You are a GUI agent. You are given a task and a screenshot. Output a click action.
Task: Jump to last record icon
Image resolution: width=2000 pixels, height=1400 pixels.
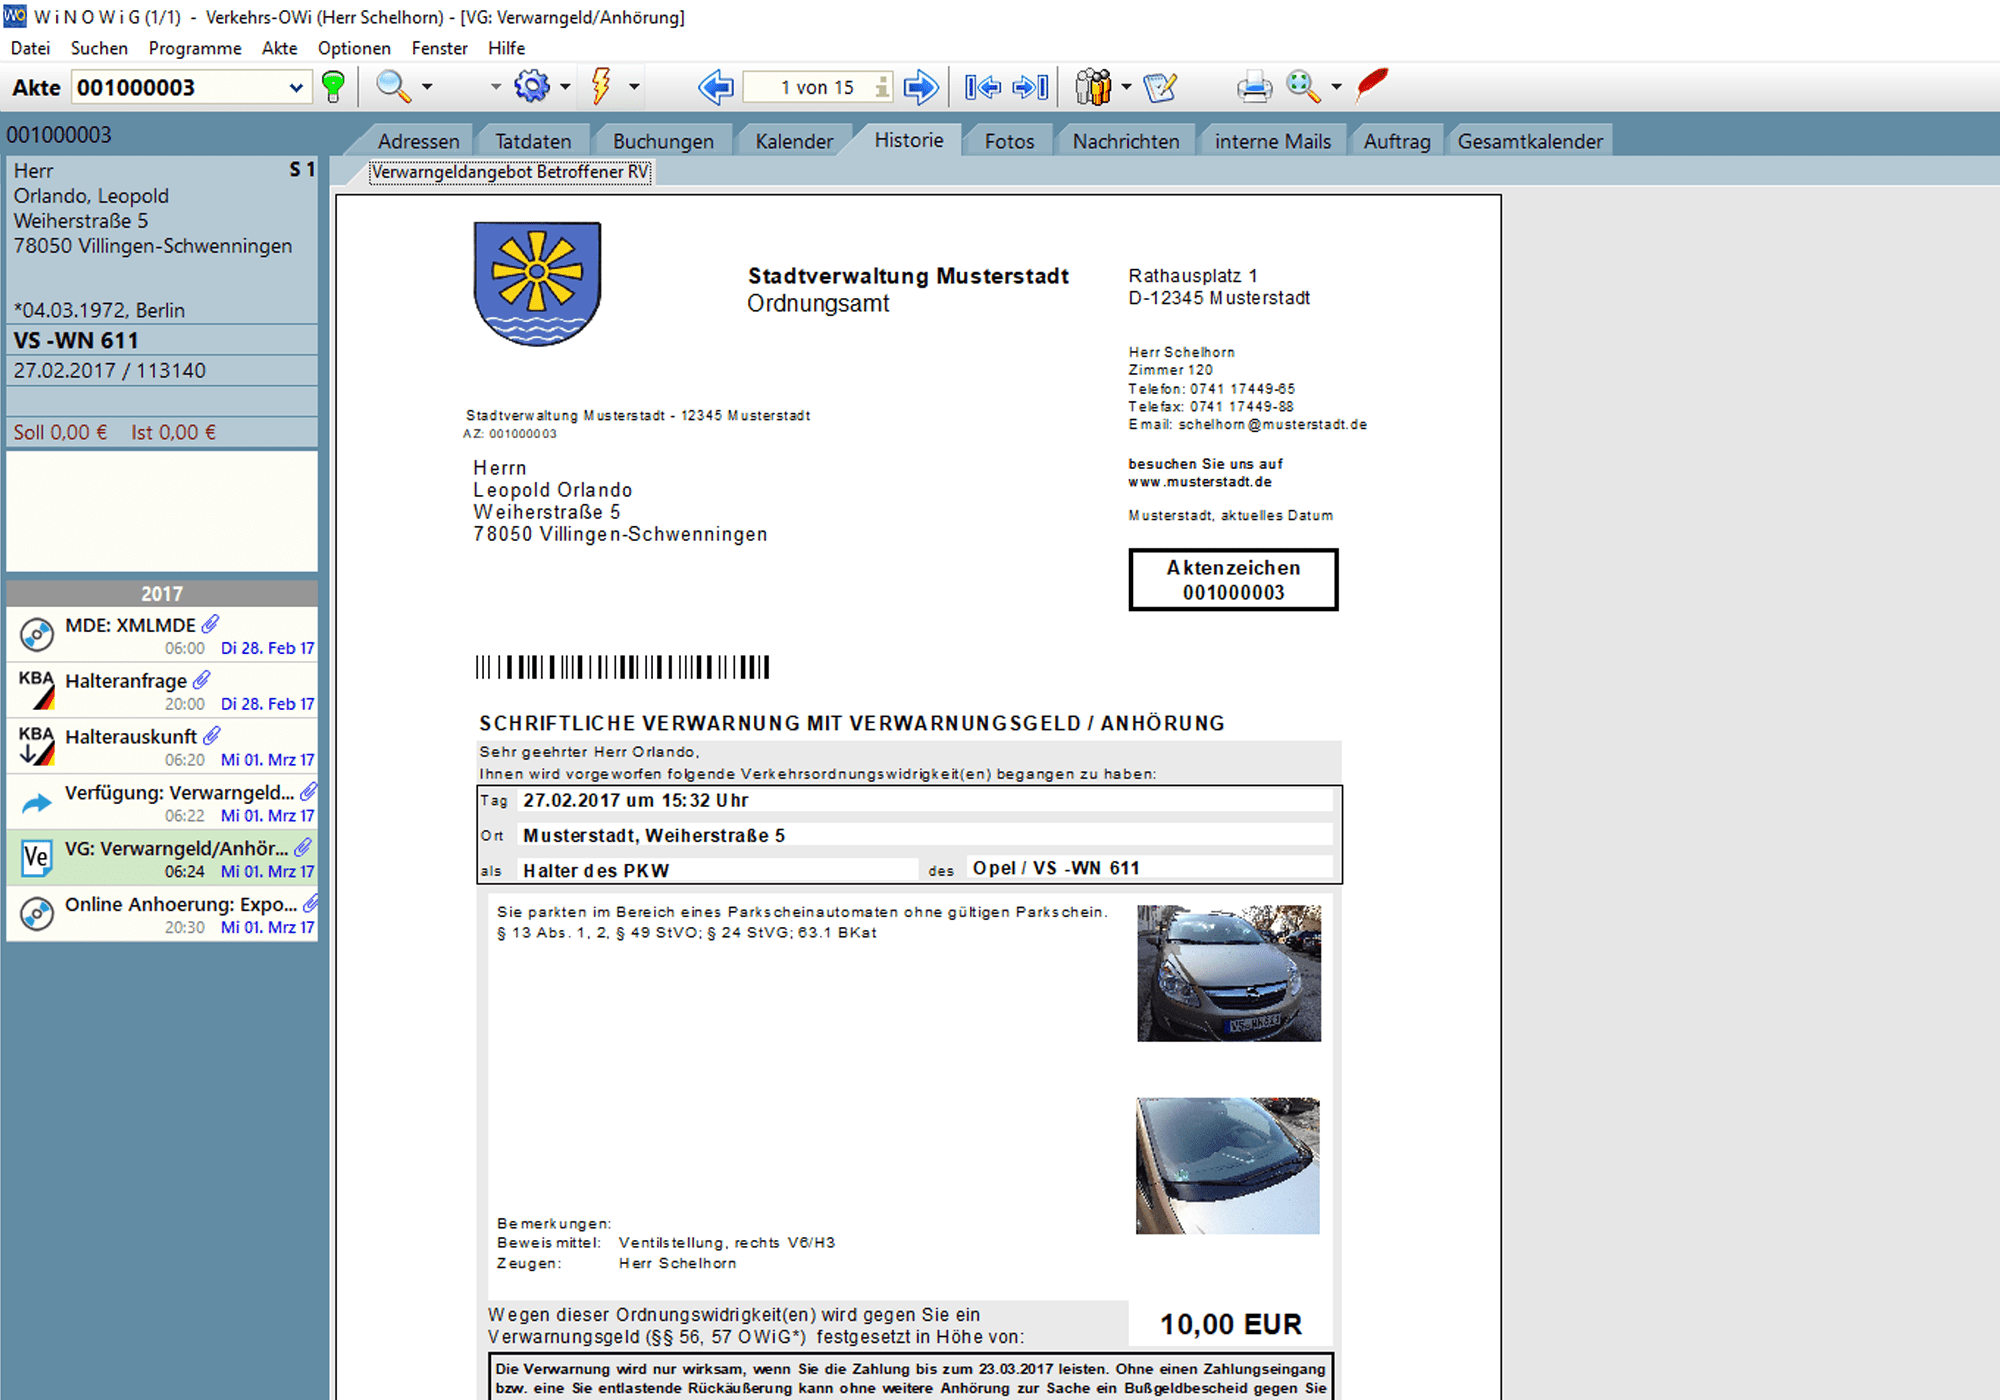coord(1031,87)
